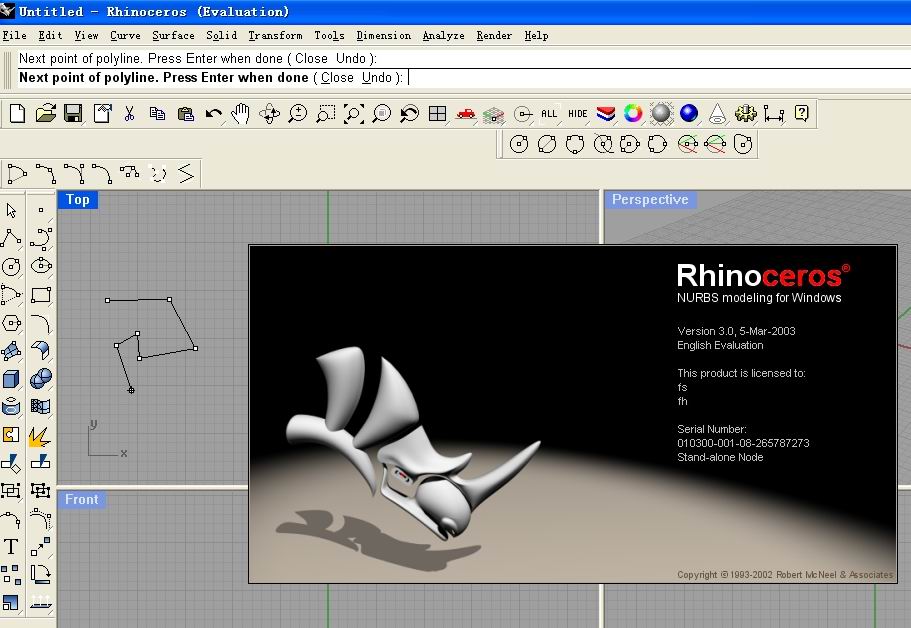This screenshot has height=628, width=911.
Task: Click the orange Join puzzle icon
Action: pyautogui.click(x=11, y=435)
